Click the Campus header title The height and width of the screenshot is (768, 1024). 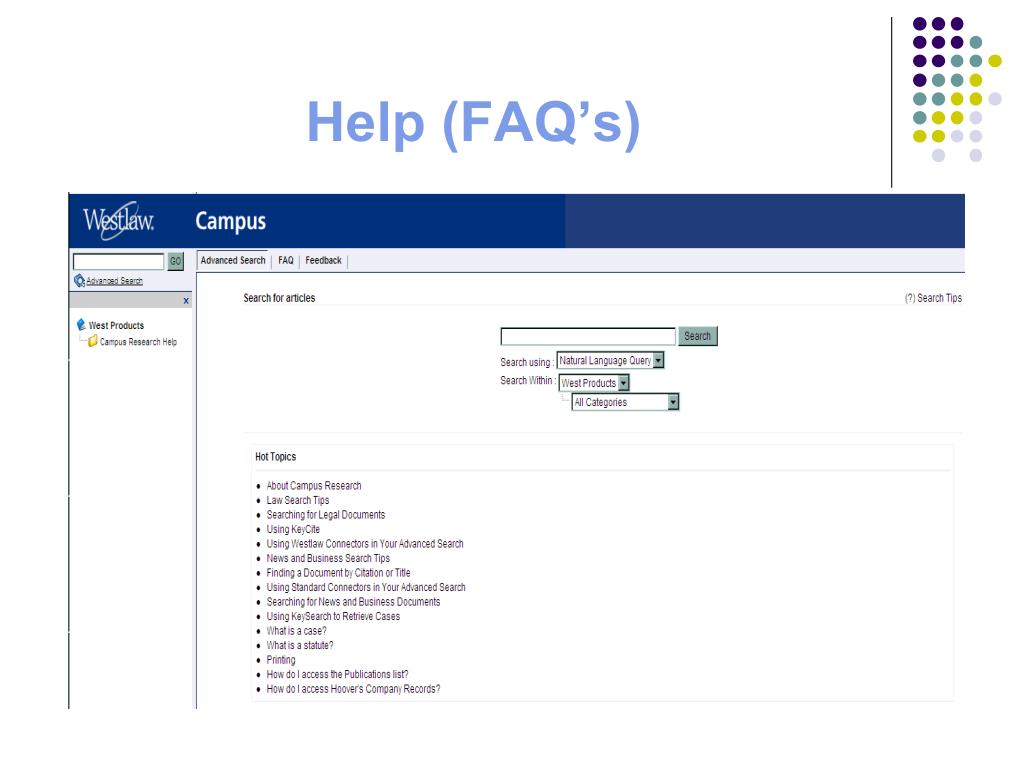coord(231,221)
